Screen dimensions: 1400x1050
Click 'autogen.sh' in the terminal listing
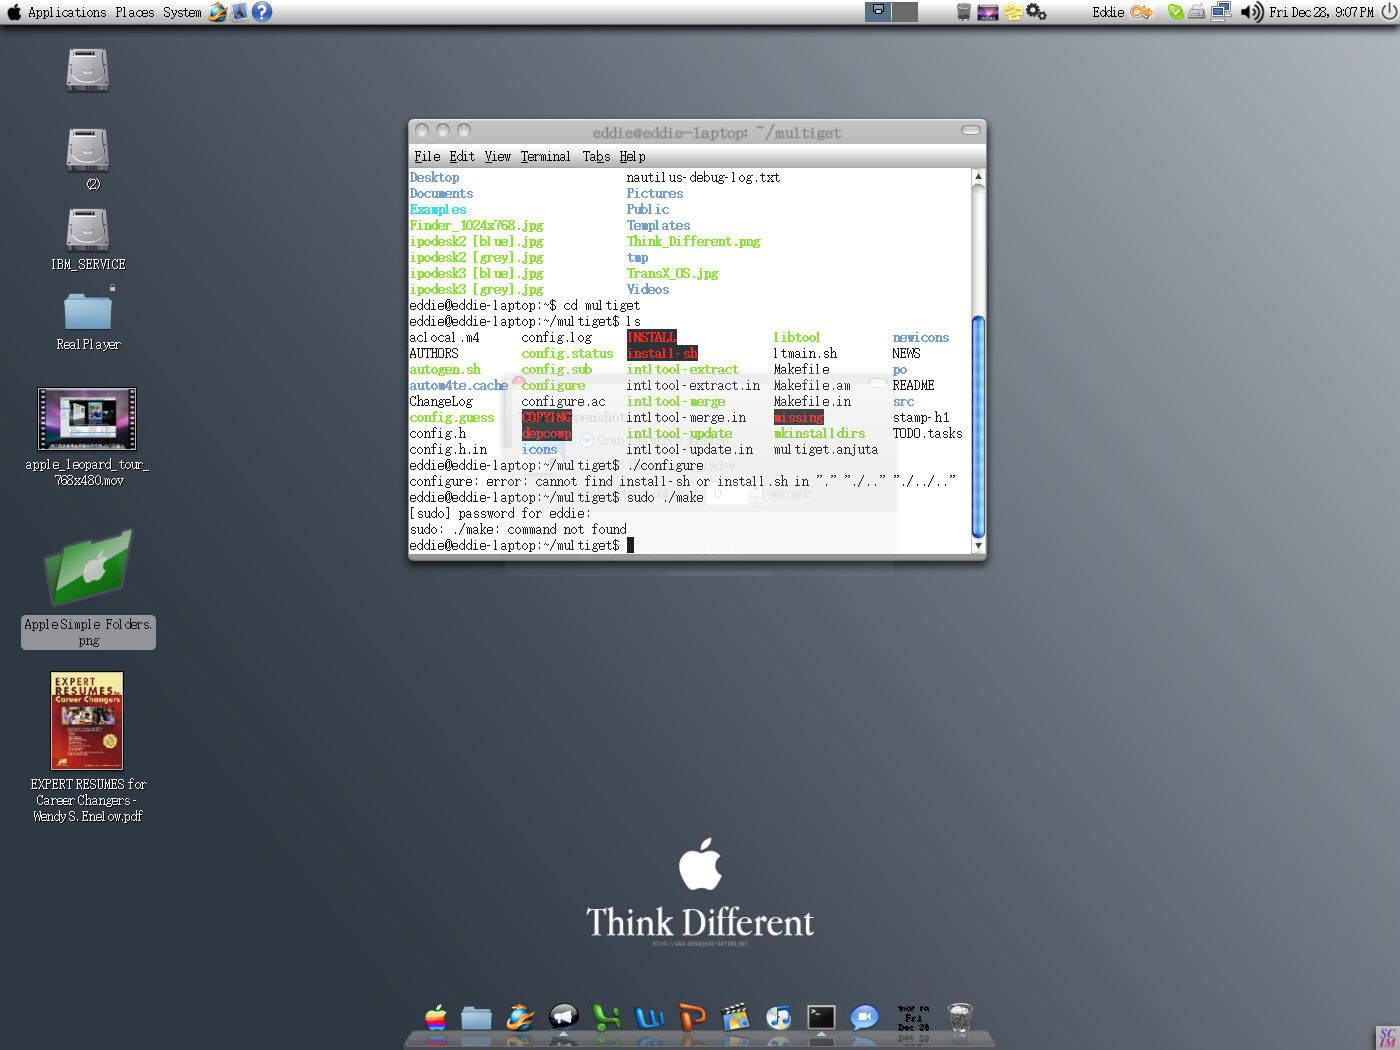tap(445, 369)
